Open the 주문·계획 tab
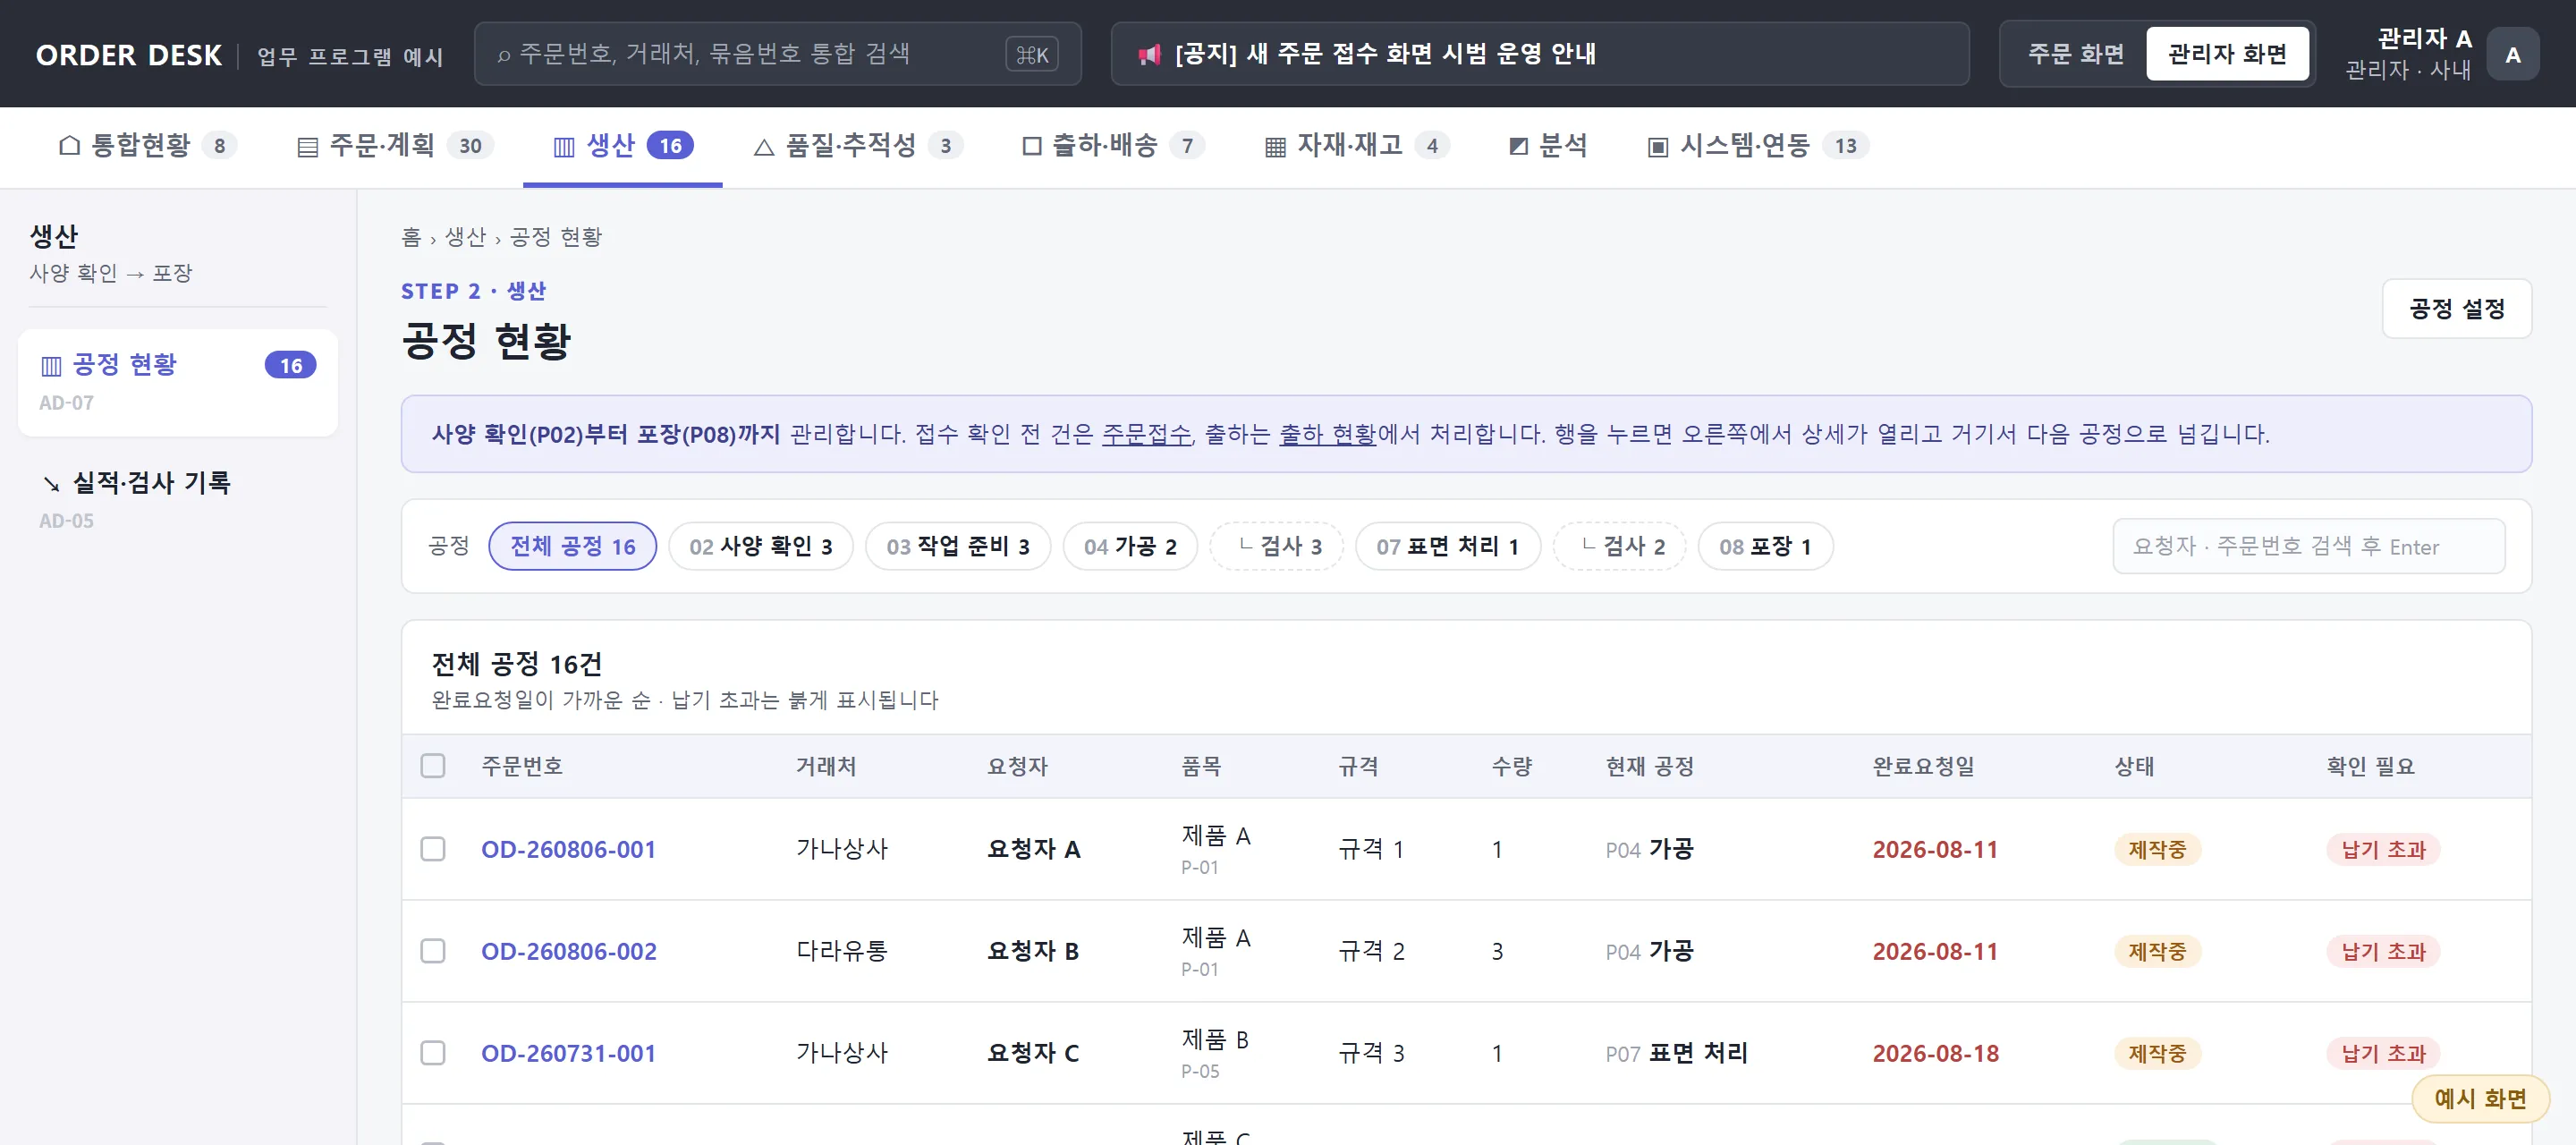Image resolution: width=2576 pixels, height=1145 pixels. [x=395, y=146]
